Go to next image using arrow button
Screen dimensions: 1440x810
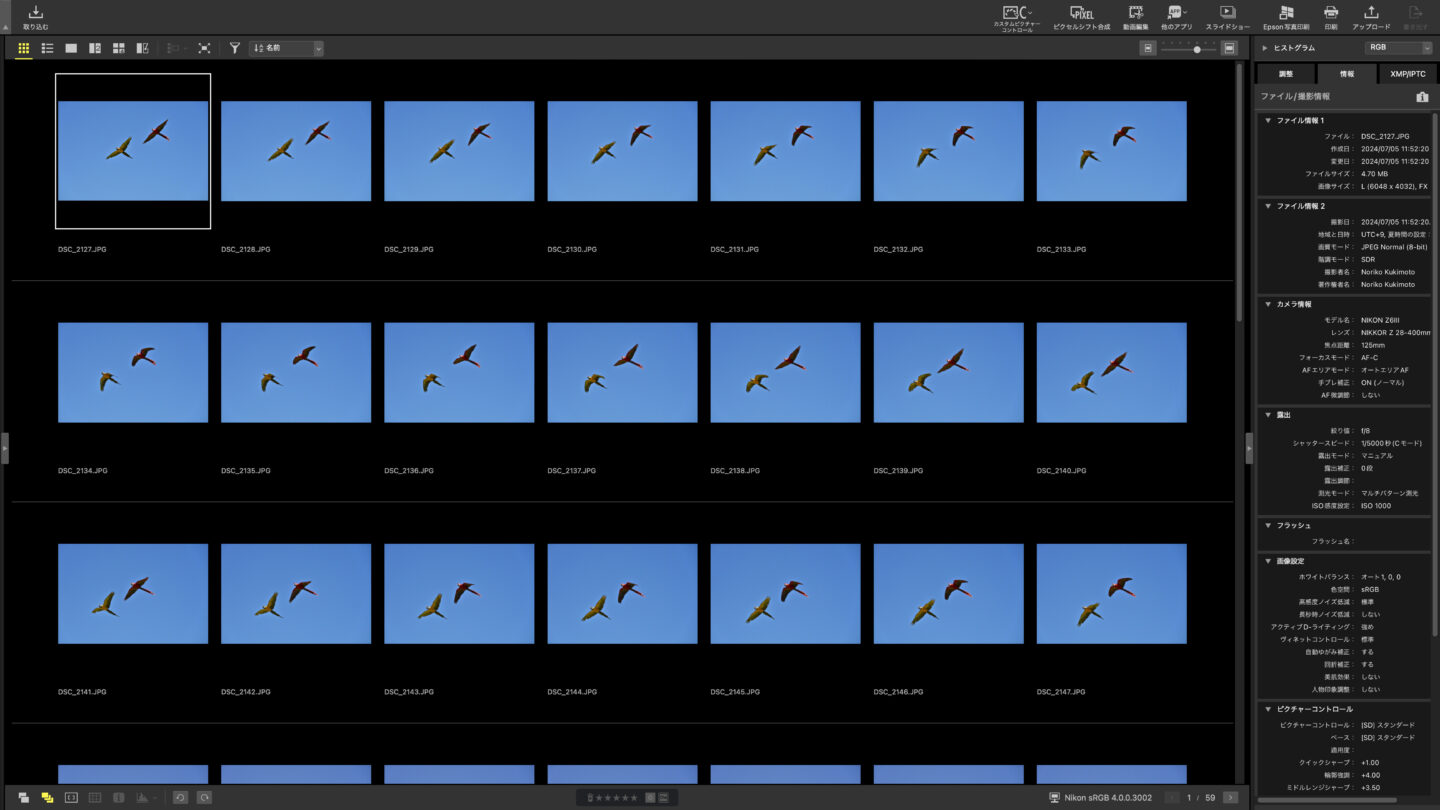point(1230,797)
